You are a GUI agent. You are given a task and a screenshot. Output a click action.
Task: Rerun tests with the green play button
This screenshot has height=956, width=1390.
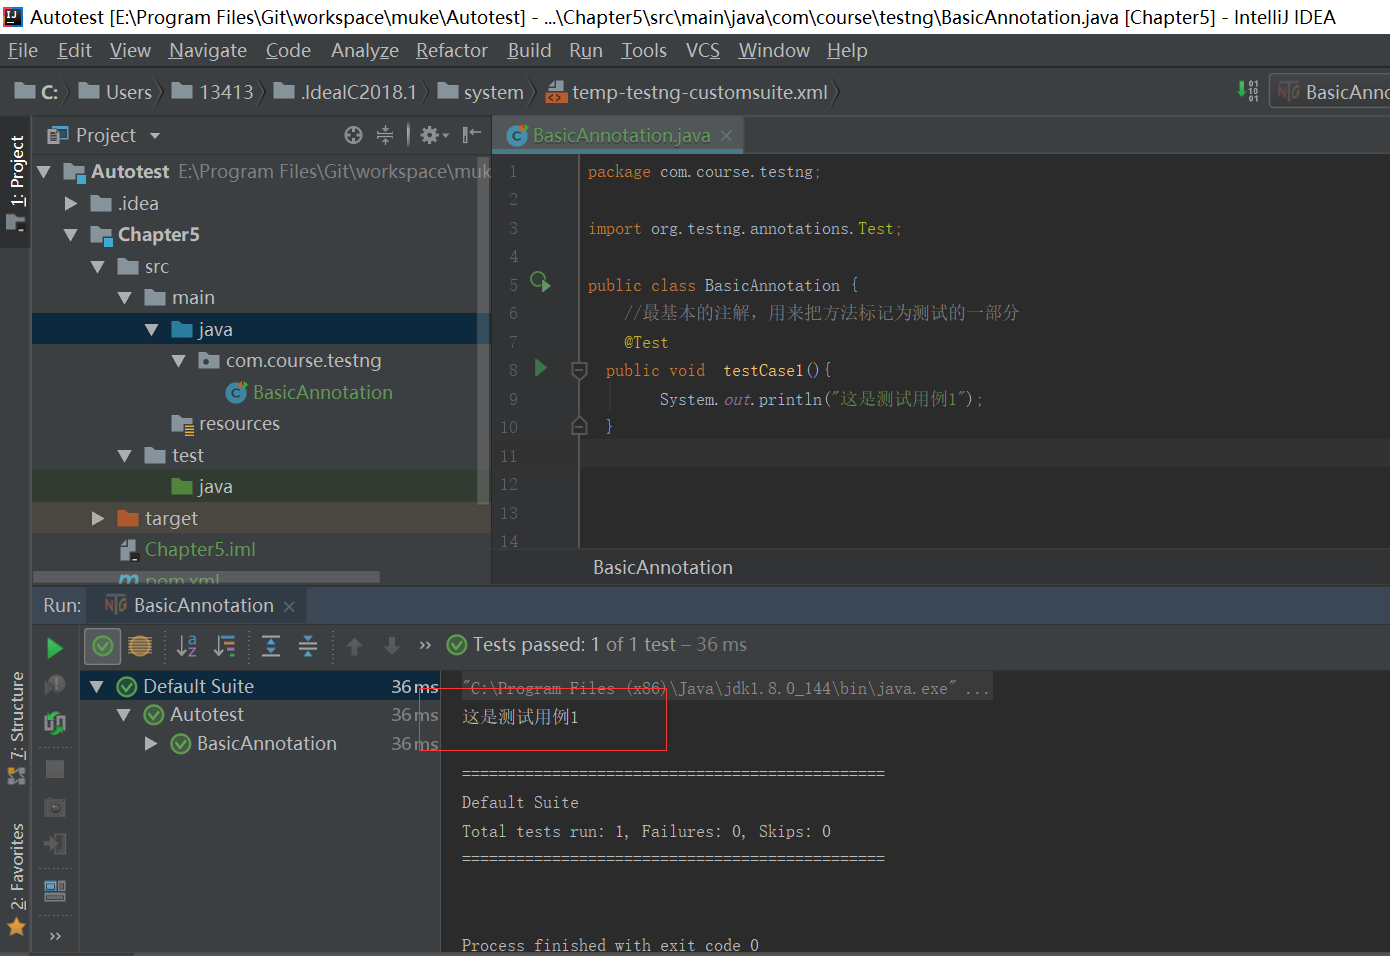click(55, 647)
